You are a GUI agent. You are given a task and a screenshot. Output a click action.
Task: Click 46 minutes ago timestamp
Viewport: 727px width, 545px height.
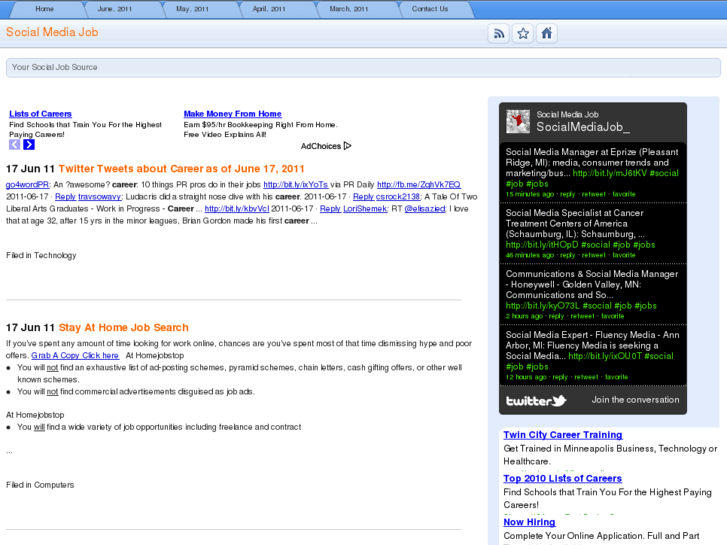(x=529, y=255)
